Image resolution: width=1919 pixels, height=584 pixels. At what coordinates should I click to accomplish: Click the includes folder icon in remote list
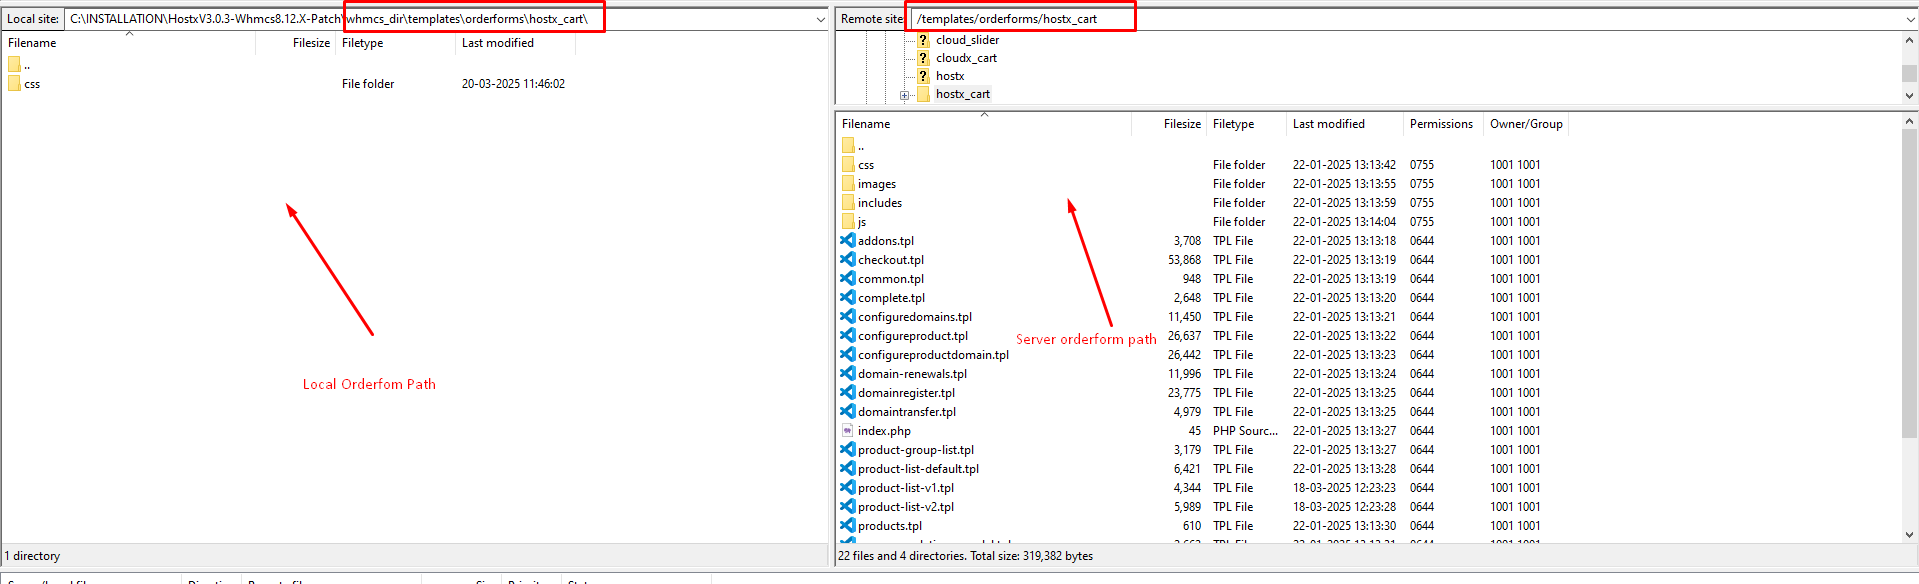848,203
